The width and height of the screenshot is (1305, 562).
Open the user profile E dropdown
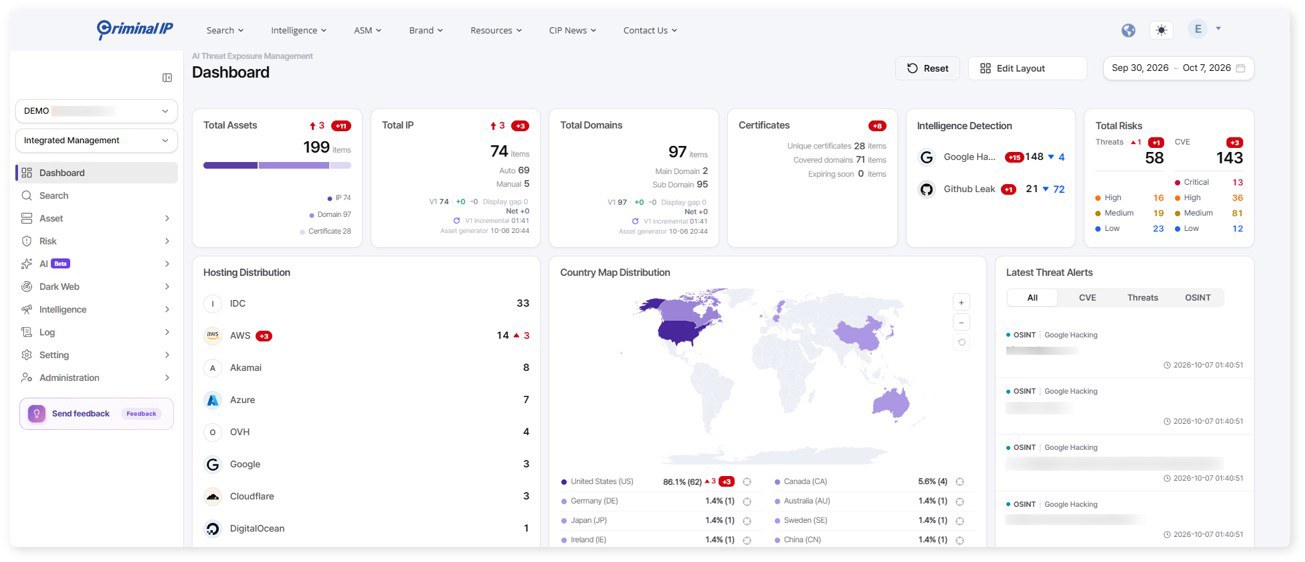click(x=1205, y=29)
